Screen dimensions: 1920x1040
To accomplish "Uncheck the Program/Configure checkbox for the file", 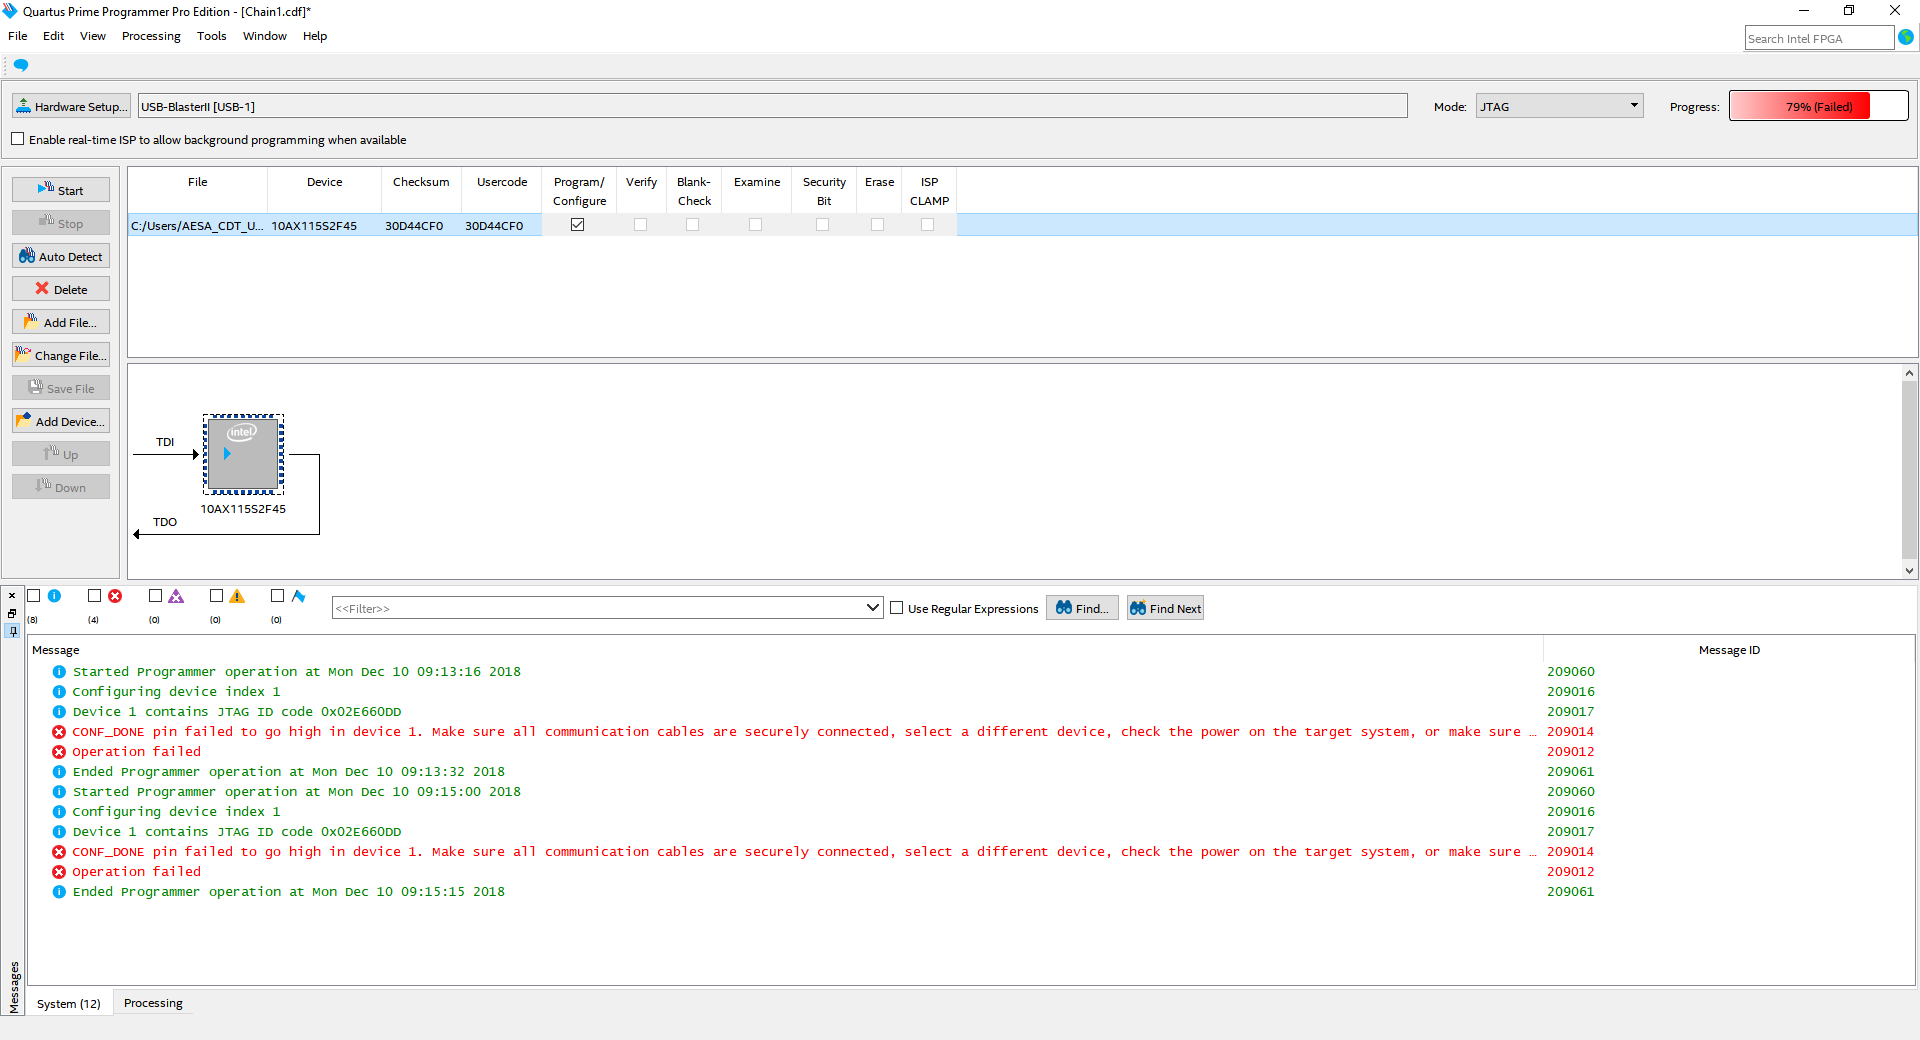I will (x=578, y=225).
